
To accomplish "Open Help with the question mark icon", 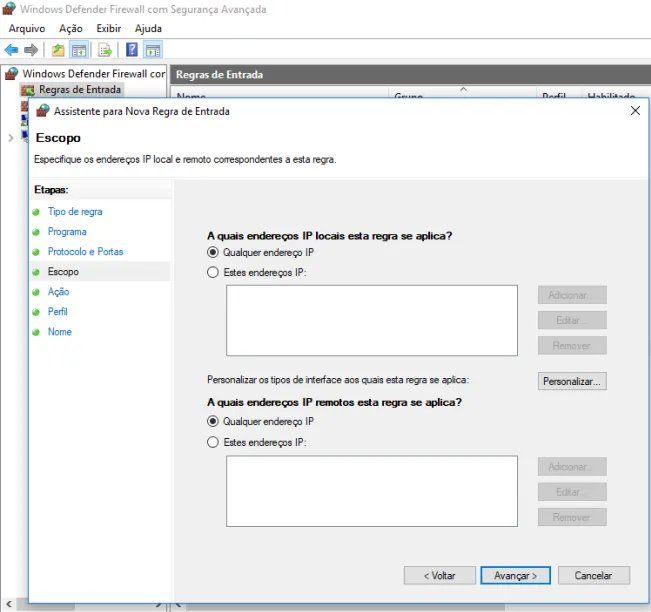I will (x=132, y=50).
